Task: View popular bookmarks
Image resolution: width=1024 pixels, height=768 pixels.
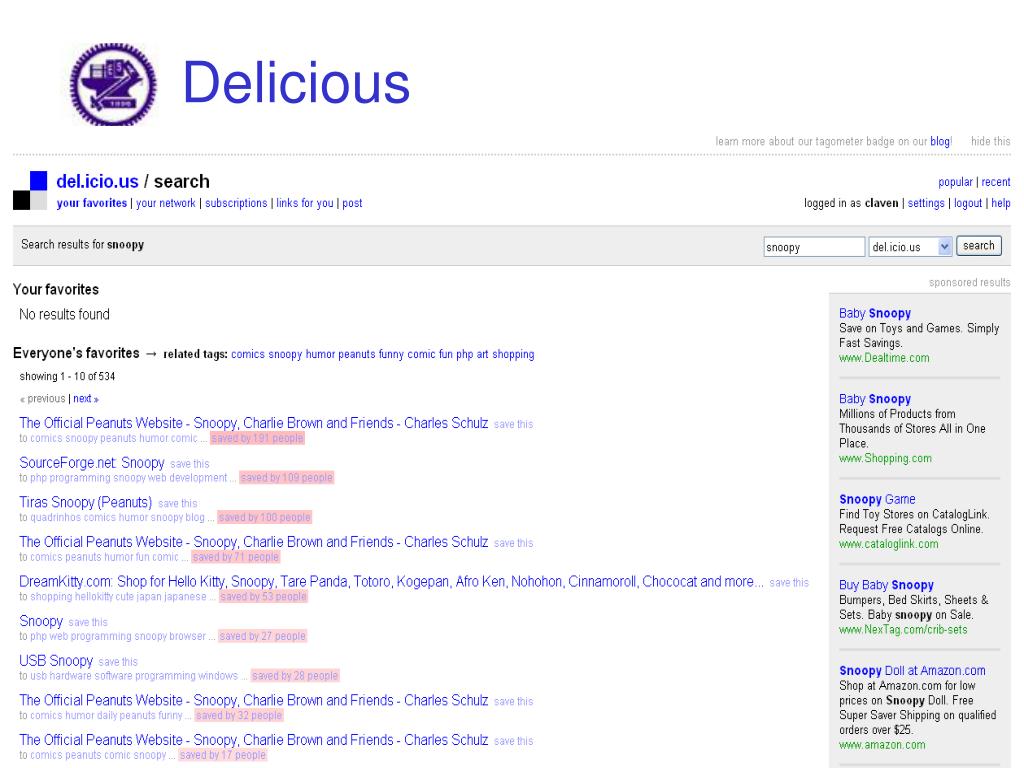Action: [x=955, y=182]
